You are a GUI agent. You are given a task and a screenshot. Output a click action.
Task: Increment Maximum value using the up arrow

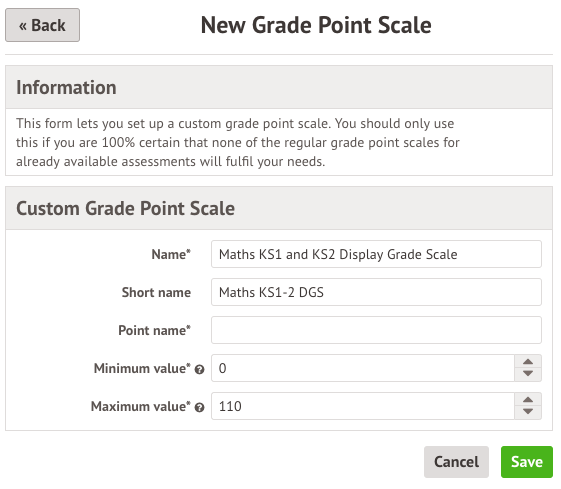click(x=528, y=400)
